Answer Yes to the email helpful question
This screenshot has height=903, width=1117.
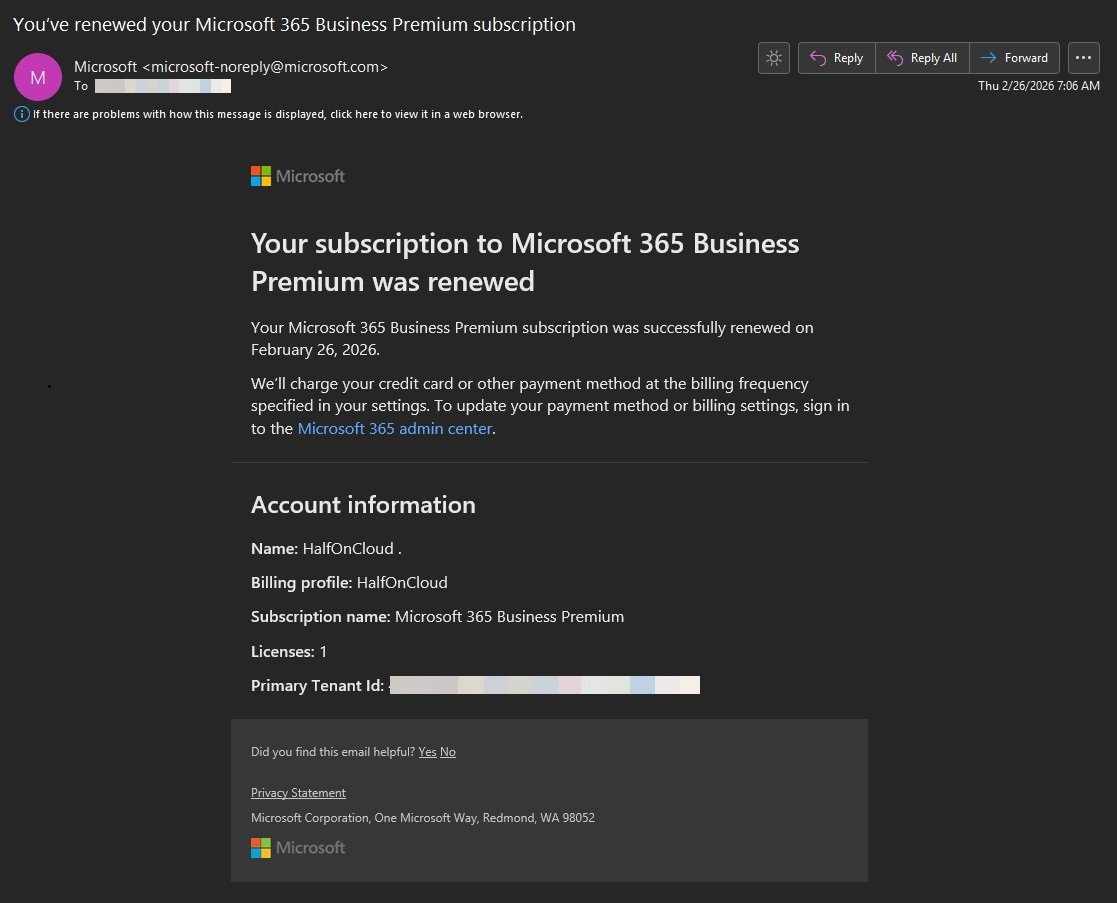(427, 752)
